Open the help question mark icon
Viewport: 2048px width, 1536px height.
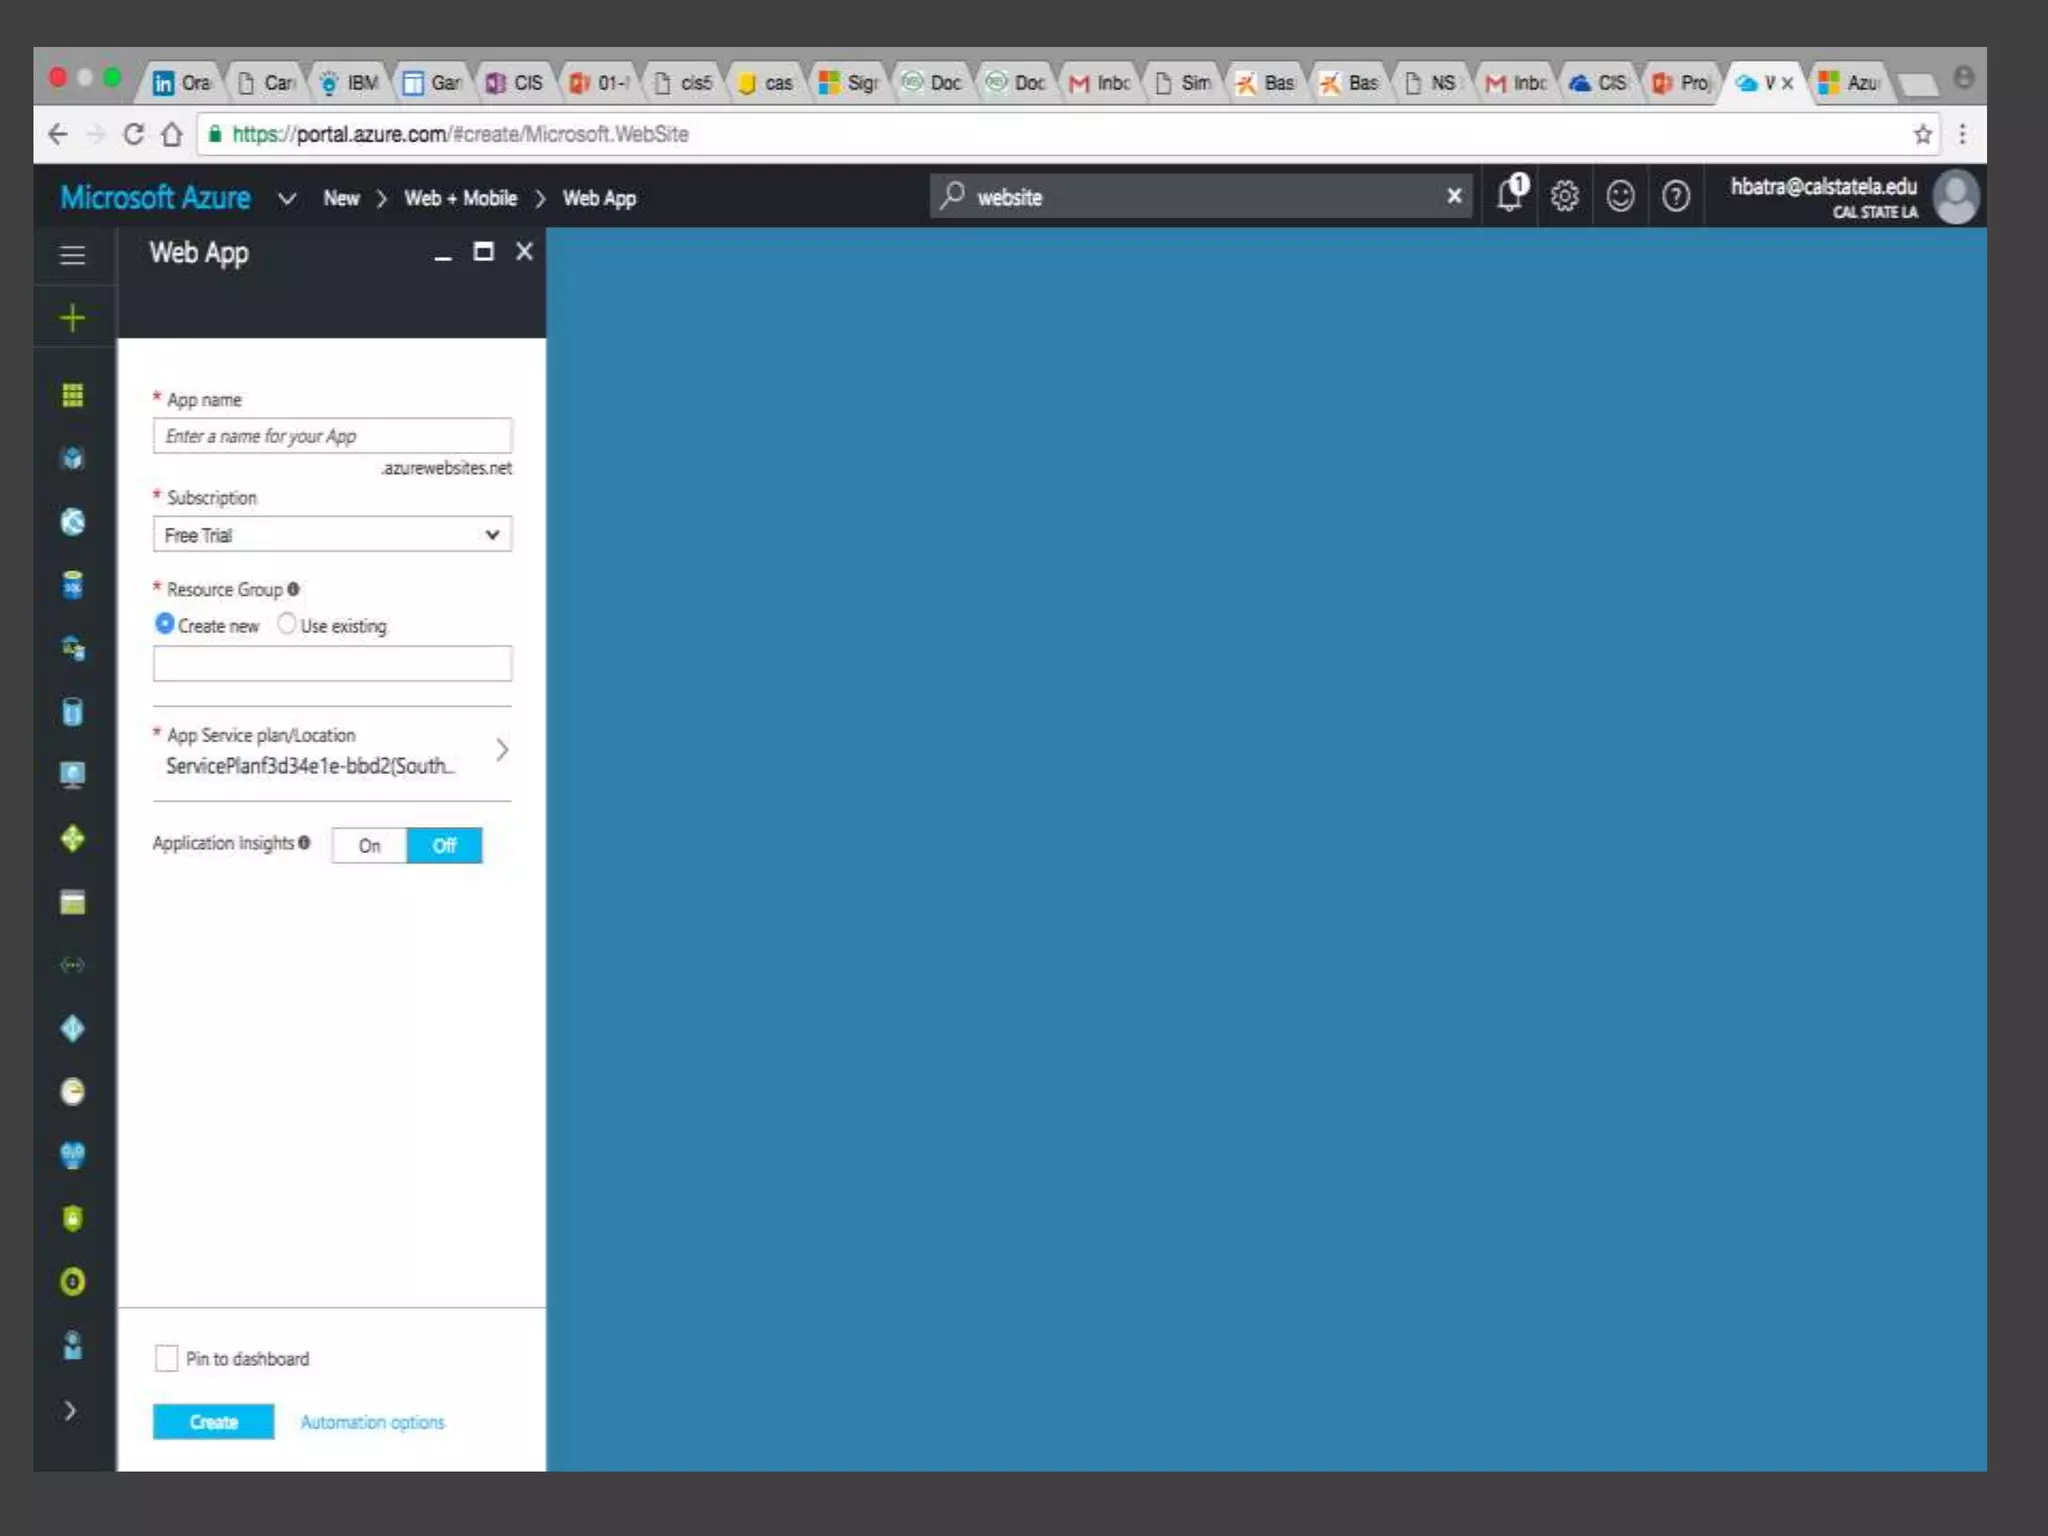pyautogui.click(x=1676, y=196)
